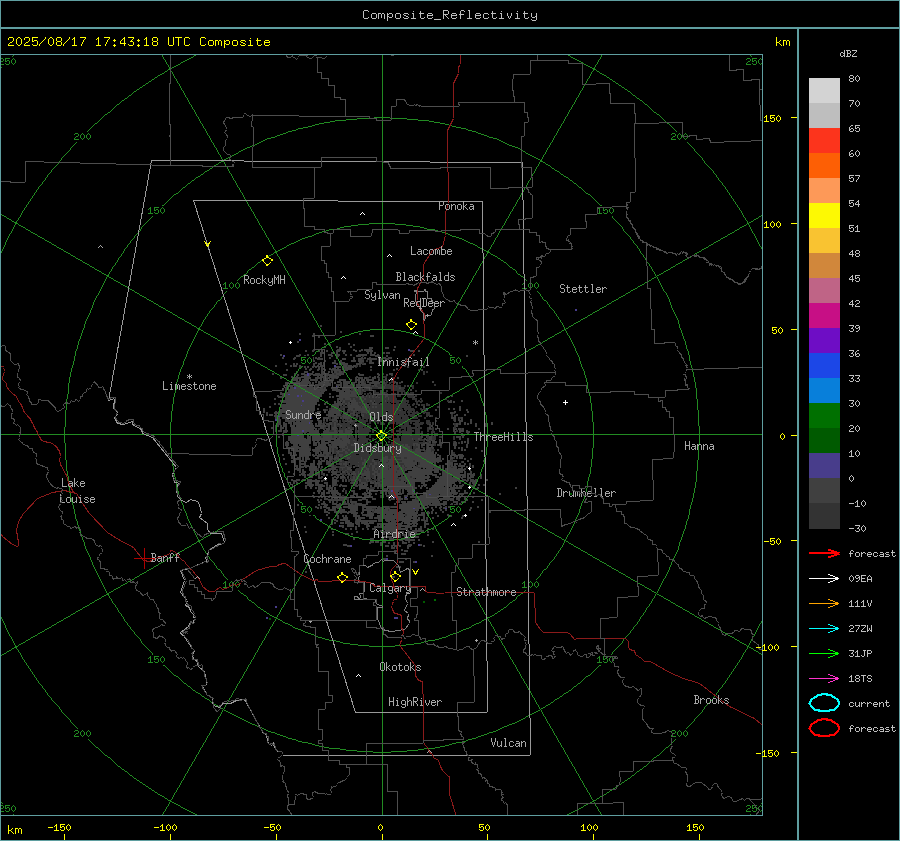Click the Olds city label

[381, 417]
